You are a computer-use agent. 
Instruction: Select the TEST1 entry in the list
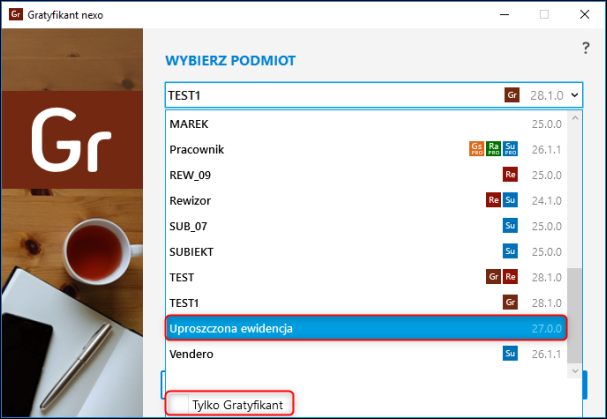pyautogui.click(x=366, y=303)
